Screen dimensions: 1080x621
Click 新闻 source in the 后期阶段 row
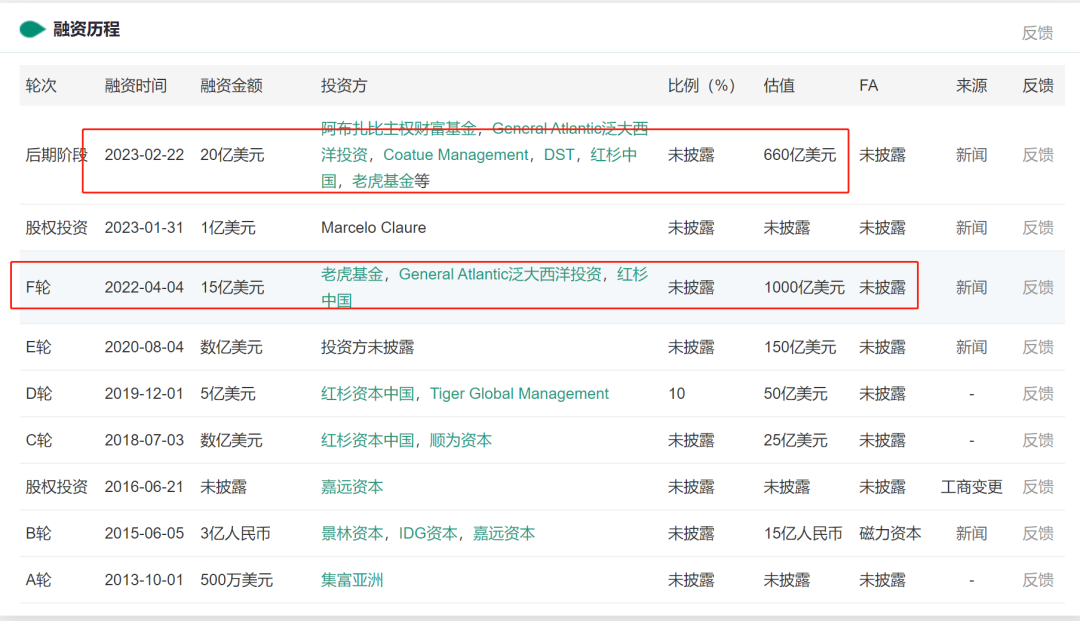[971, 155]
